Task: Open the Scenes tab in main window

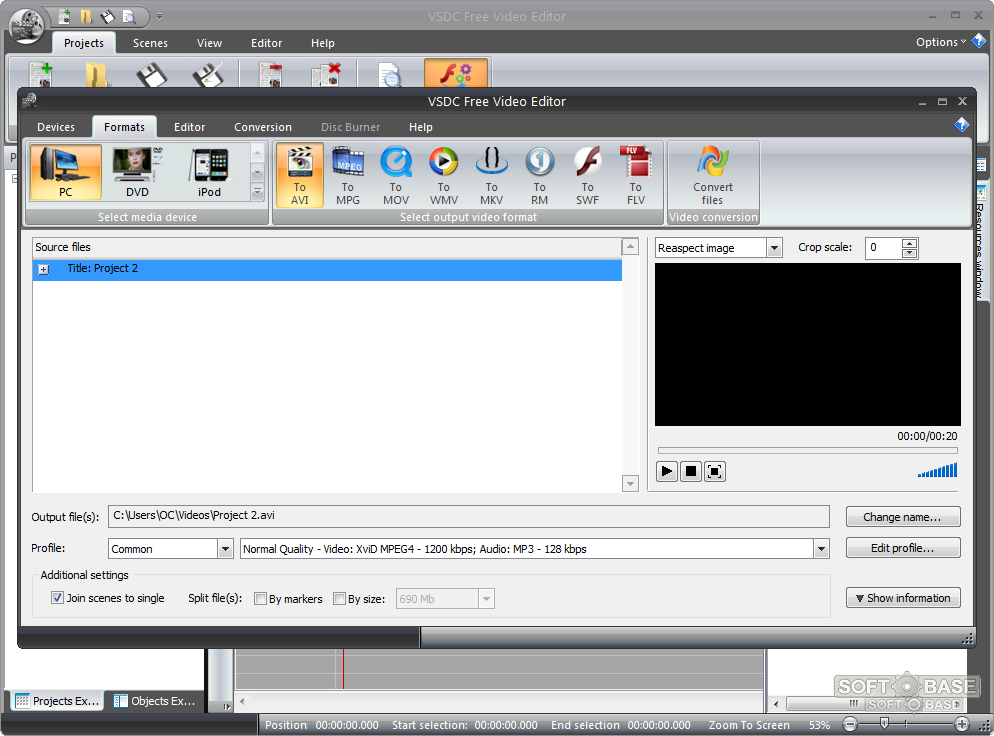Action: pos(150,43)
